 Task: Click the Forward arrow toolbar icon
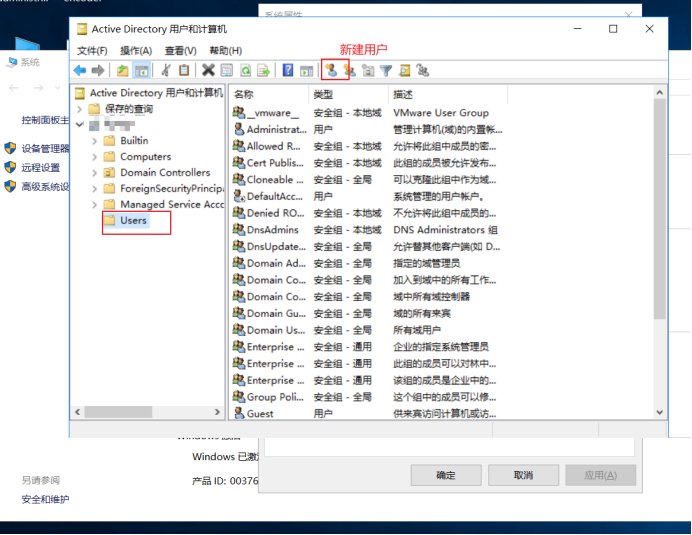[98, 70]
